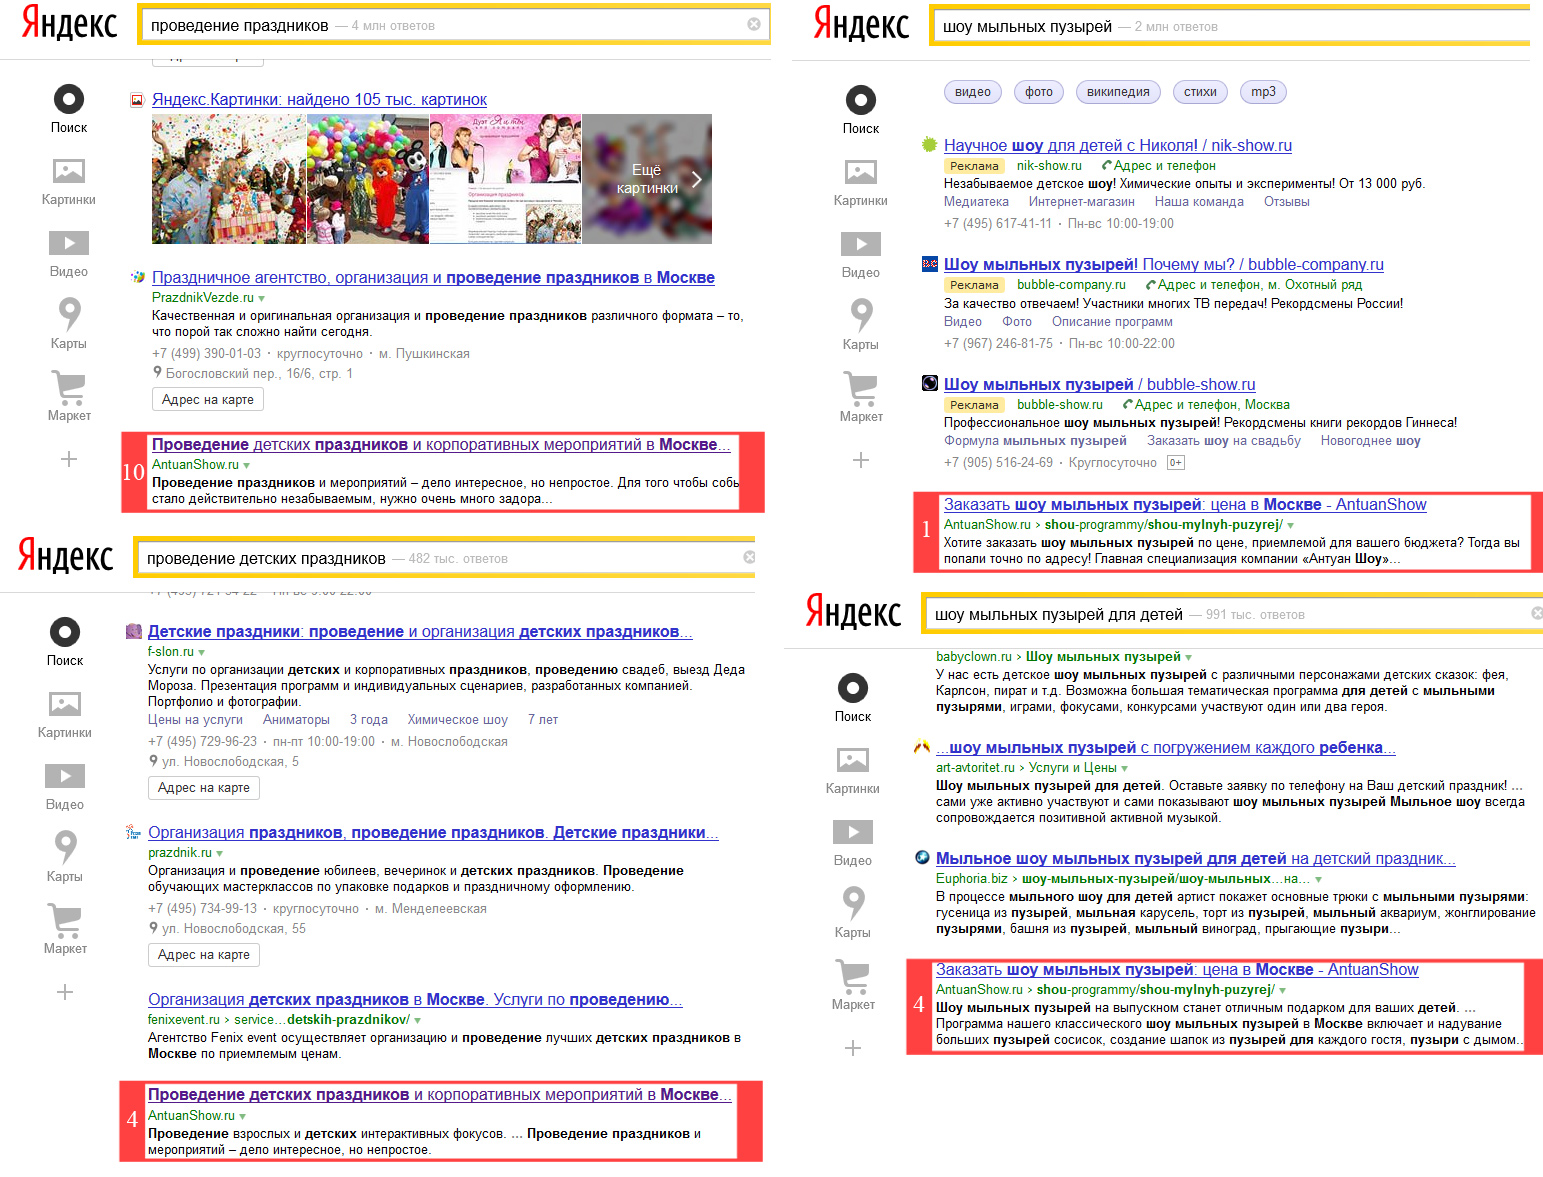Screen dimensions: 1543x1177
Task: Open Картинки icon beside the 991 тыс. ответов results
Action: tap(853, 760)
